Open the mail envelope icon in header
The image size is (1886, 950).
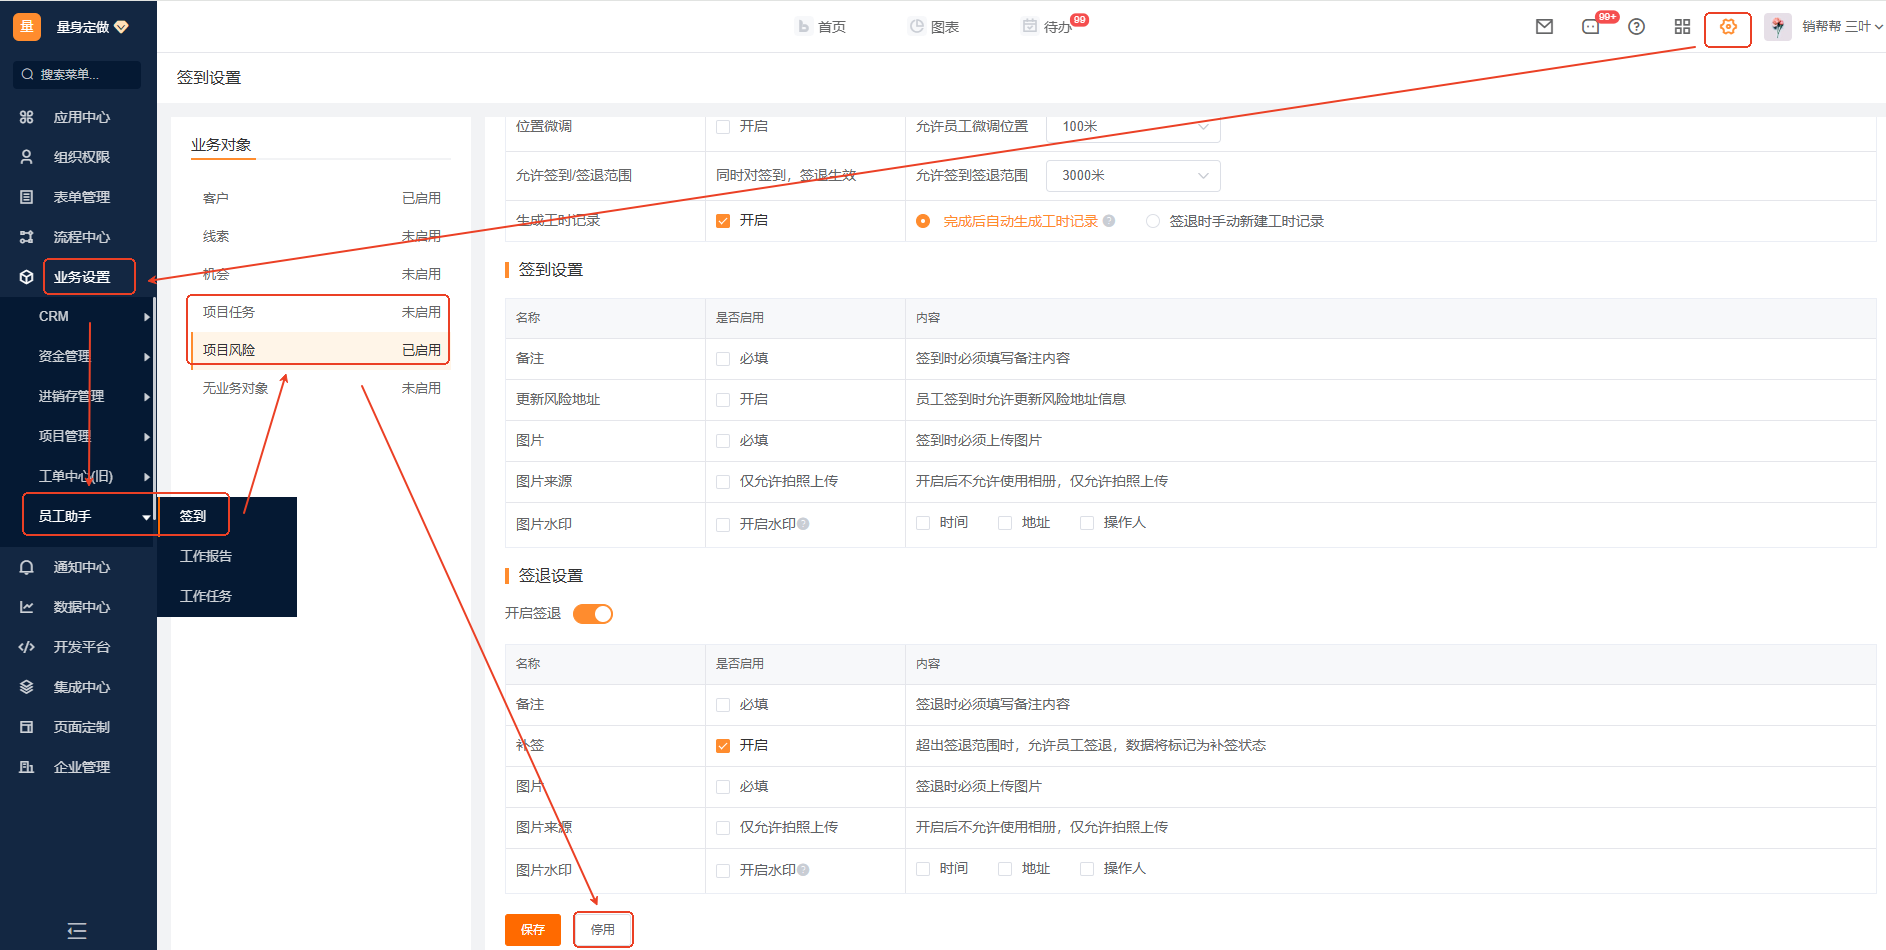pyautogui.click(x=1544, y=27)
